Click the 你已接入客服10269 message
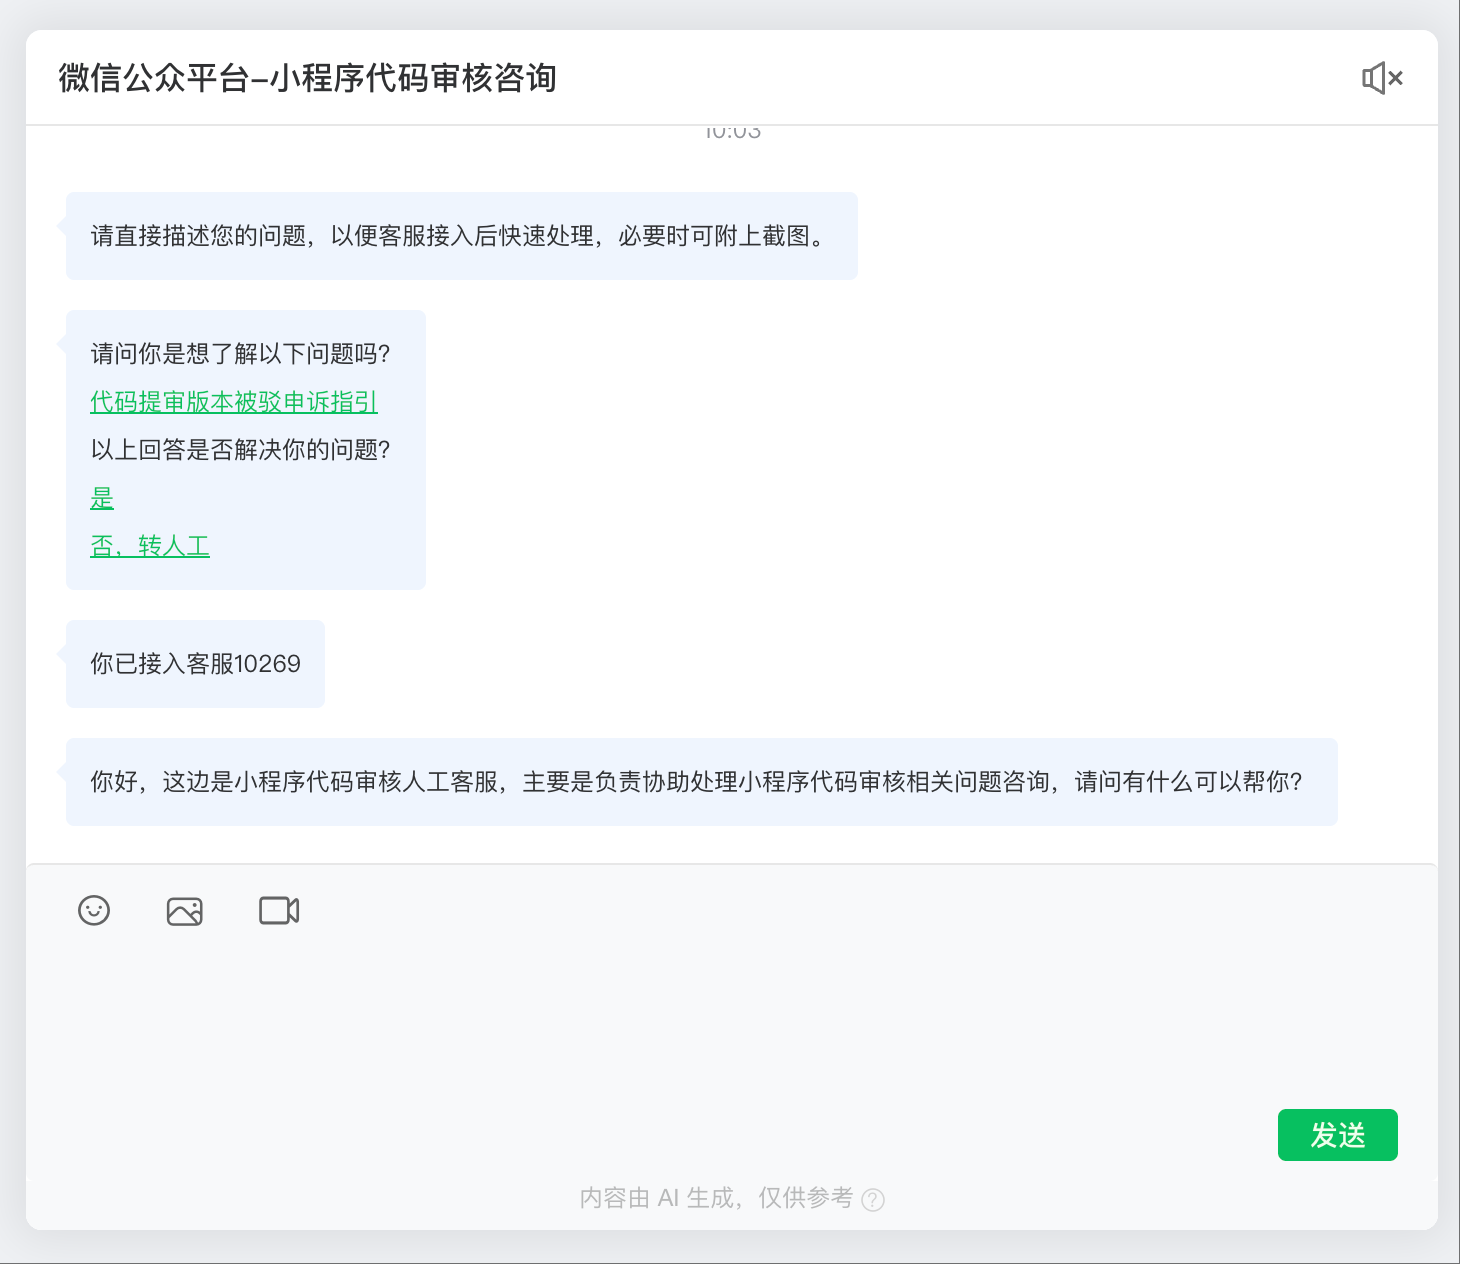The width and height of the screenshot is (1460, 1264). click(195, 664)
